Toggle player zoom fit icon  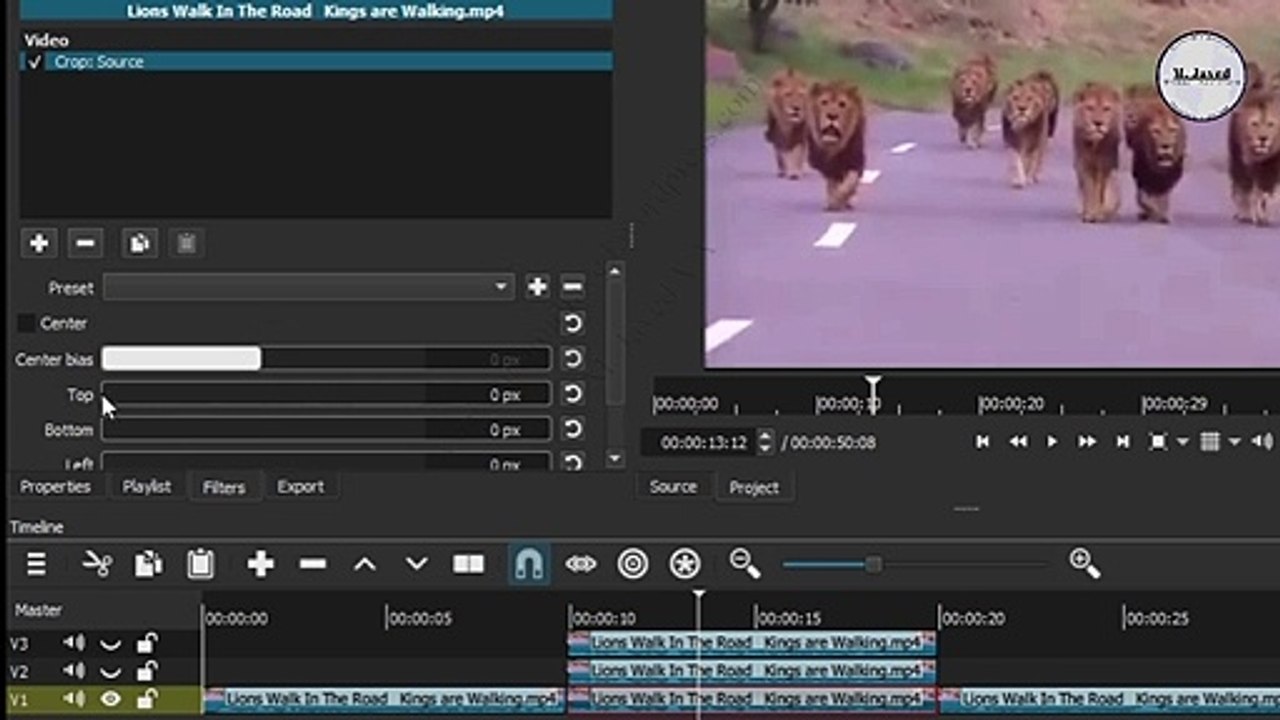click(x=1158, y=441)
